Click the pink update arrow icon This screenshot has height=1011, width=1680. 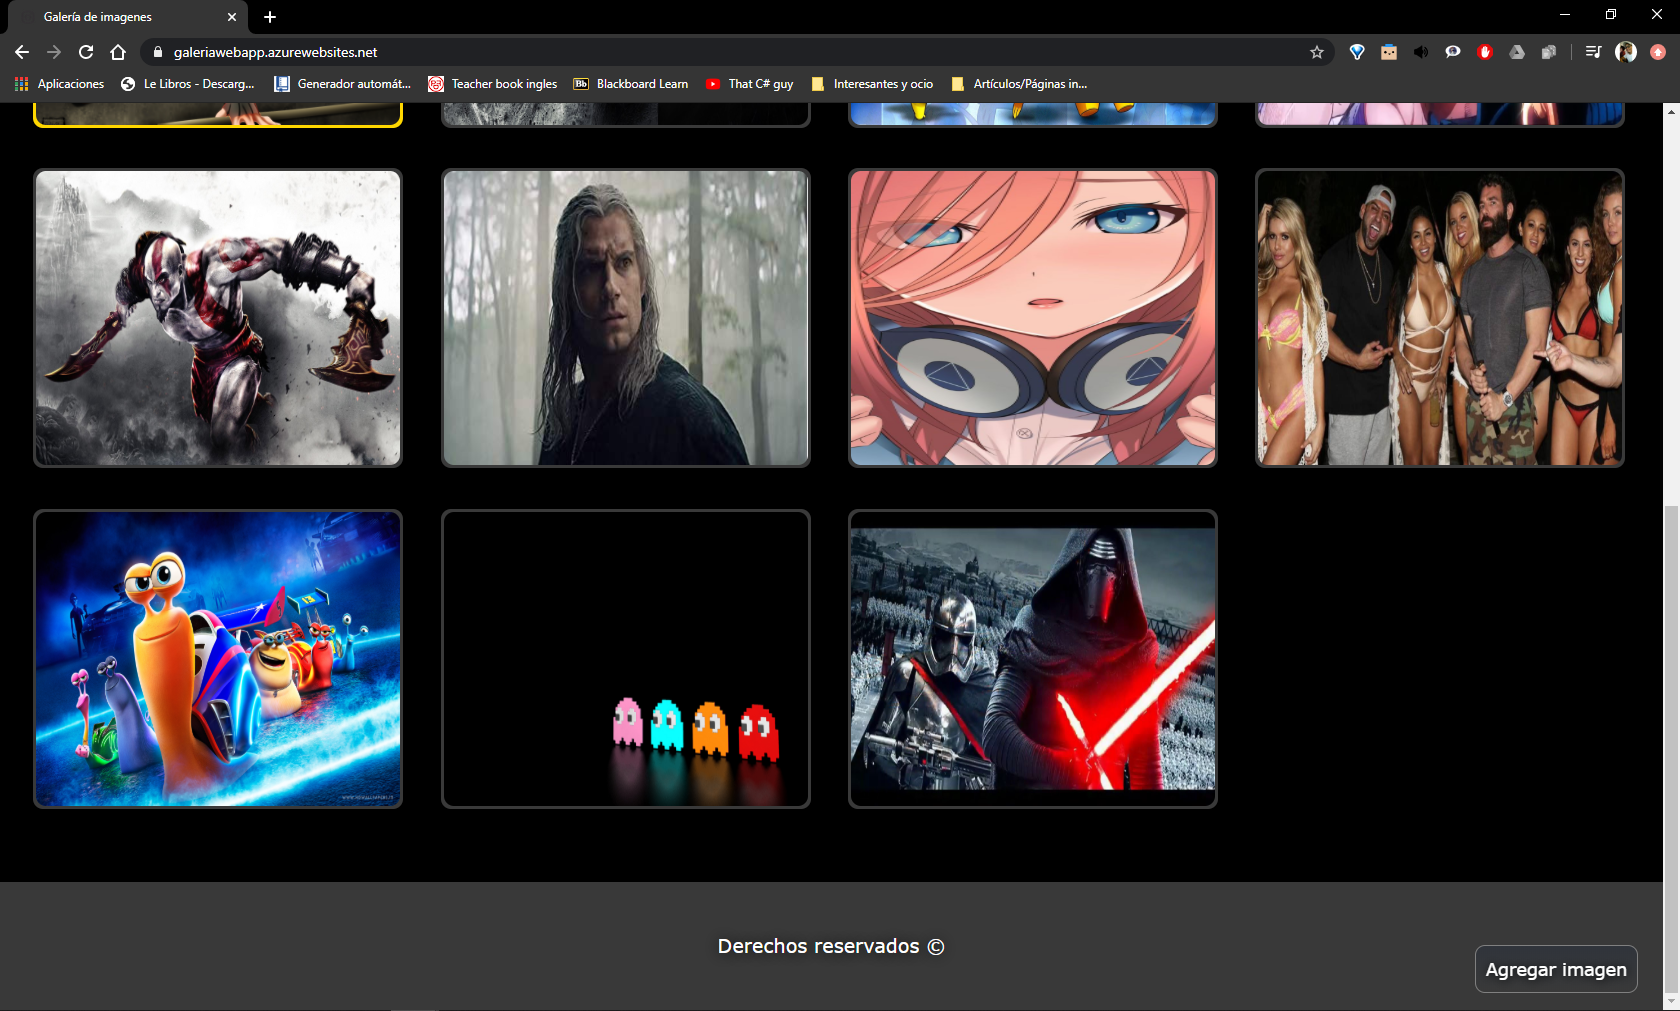1658,52
